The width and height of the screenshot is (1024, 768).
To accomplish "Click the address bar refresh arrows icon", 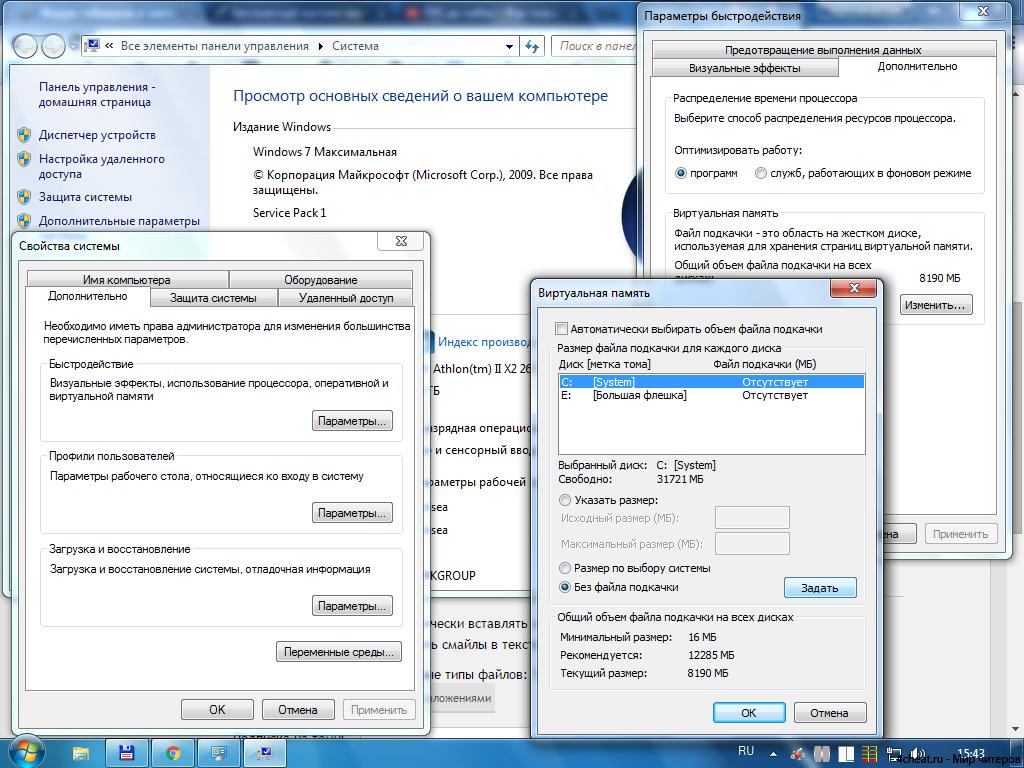I will click(x=532, y=46).
